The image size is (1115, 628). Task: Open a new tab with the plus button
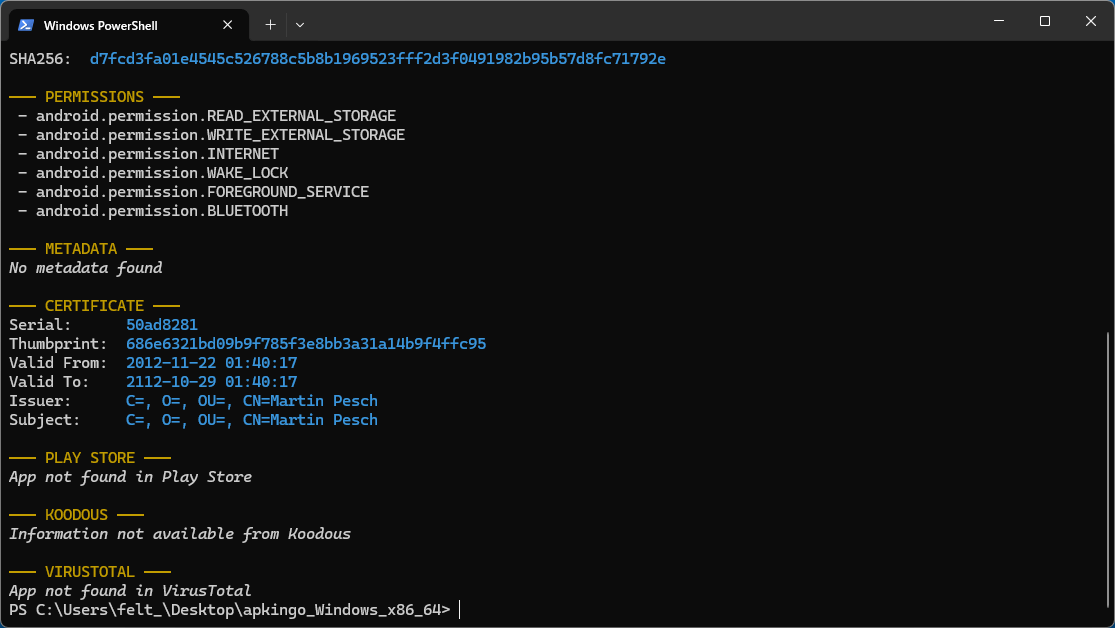[270, 25]
